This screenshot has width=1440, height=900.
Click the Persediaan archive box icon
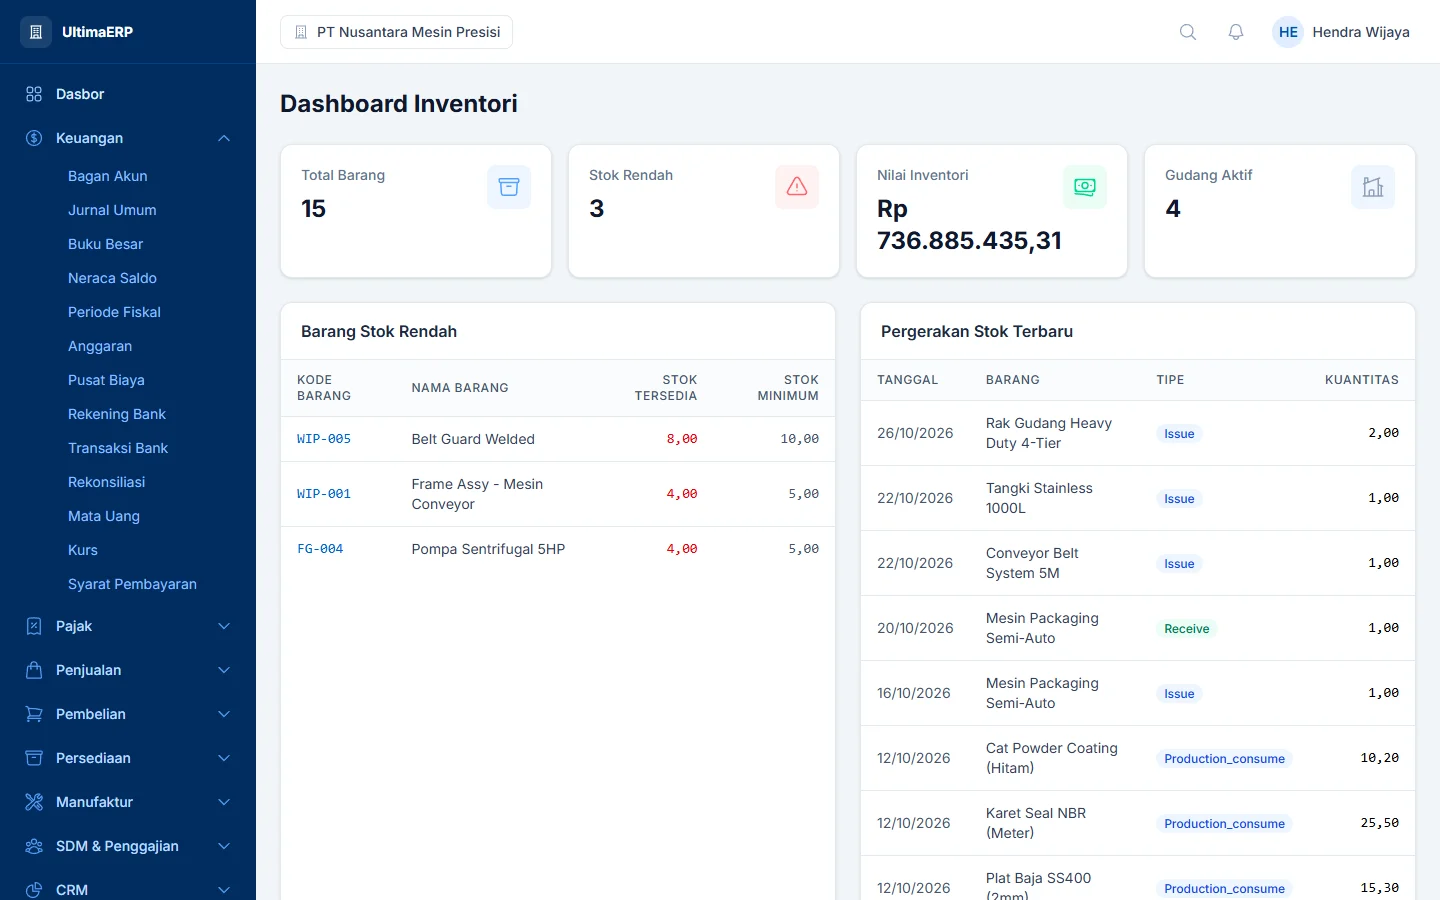(x=34, y=758)
